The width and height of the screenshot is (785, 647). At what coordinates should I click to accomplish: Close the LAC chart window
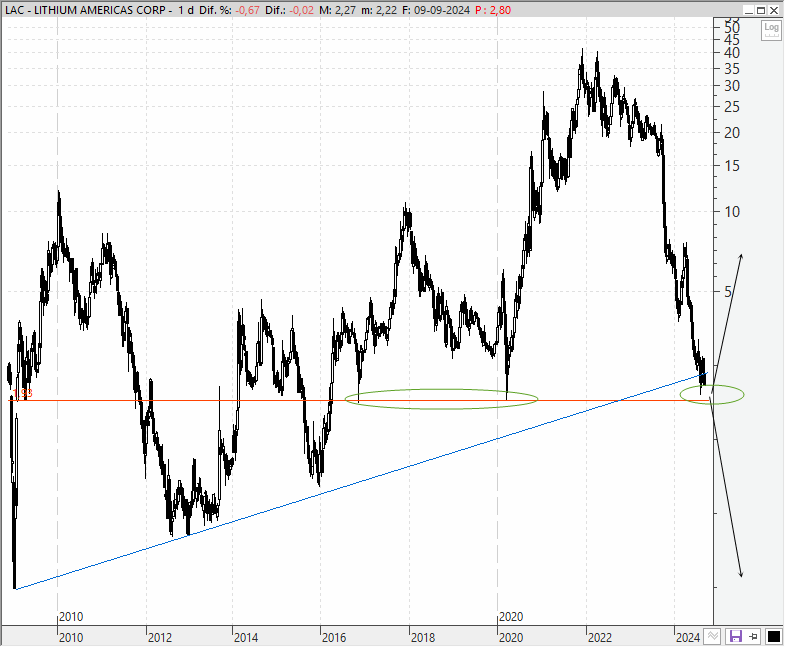pos(773,10)
